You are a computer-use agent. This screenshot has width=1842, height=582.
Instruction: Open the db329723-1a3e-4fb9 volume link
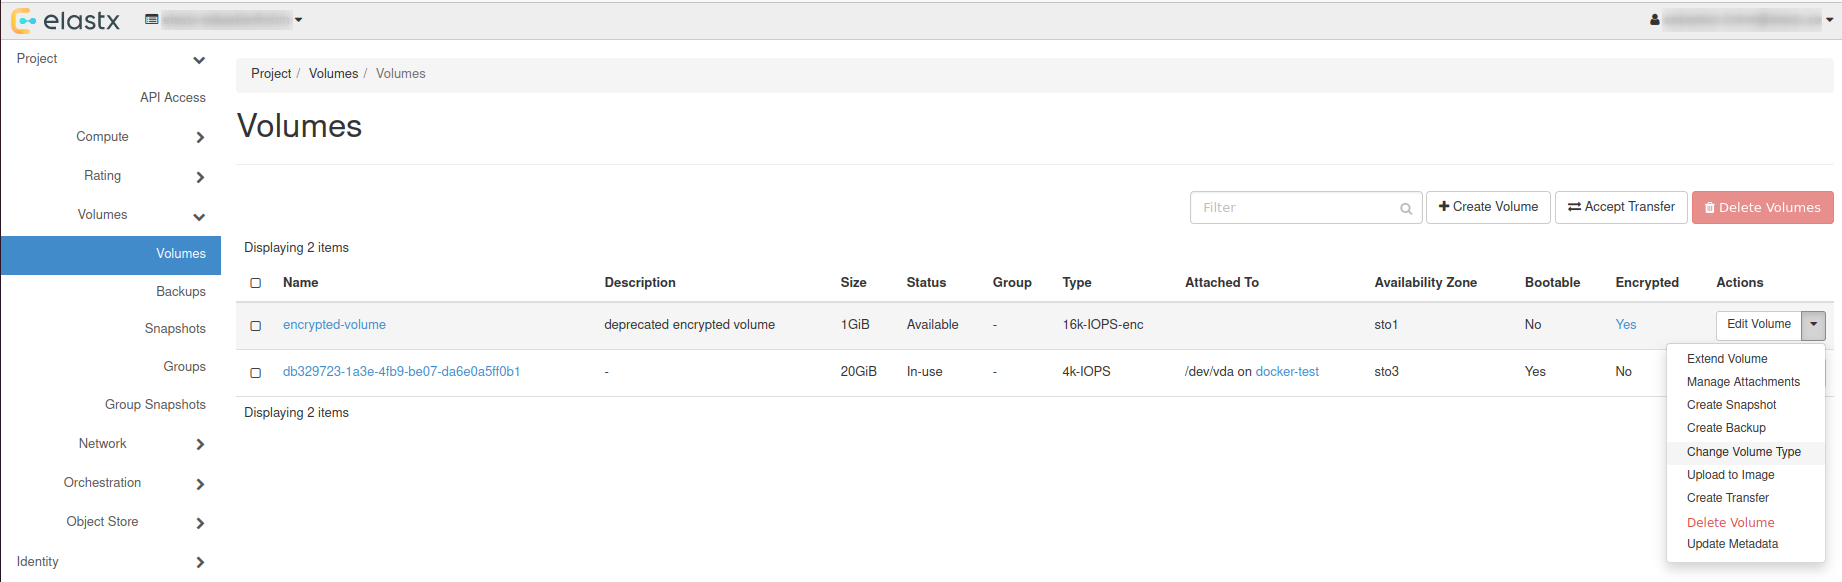pos(401,372)
